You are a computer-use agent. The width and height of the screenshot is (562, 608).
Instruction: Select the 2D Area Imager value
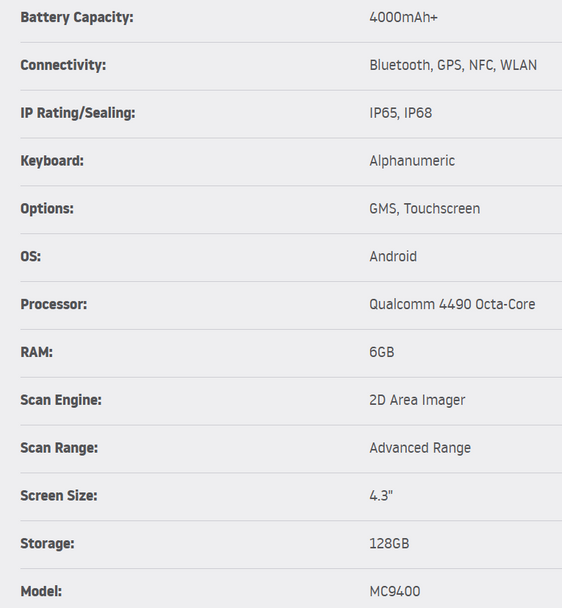pos(417,400)
